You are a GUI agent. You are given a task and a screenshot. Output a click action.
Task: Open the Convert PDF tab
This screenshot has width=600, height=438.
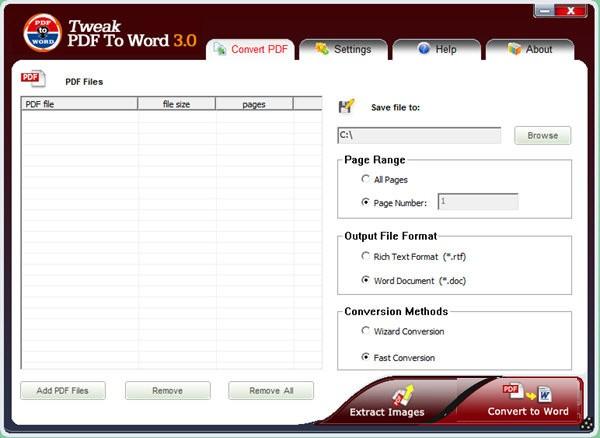(x=251, y=49)
